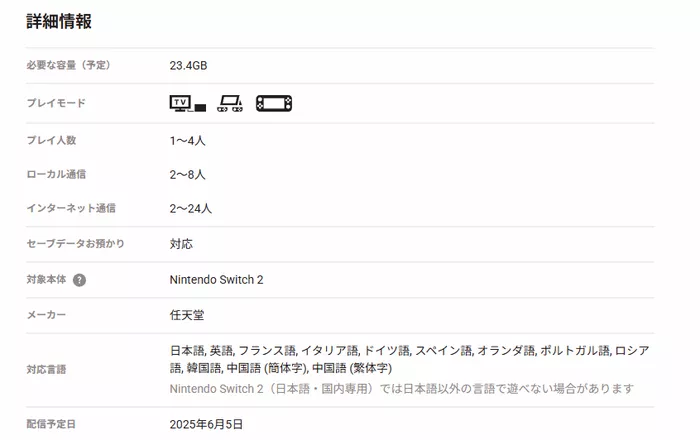Select the 23.4GB required capacity value
Screen dimensions: 700x440
[x=188, y=66]
